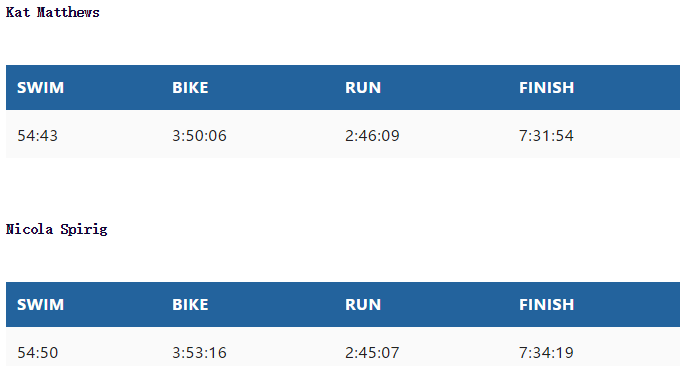Click the RUN column header in Kat Matthews table
The width and height of the screenshot is (680, 366).
pyautogui.click(x=363, y=88)
